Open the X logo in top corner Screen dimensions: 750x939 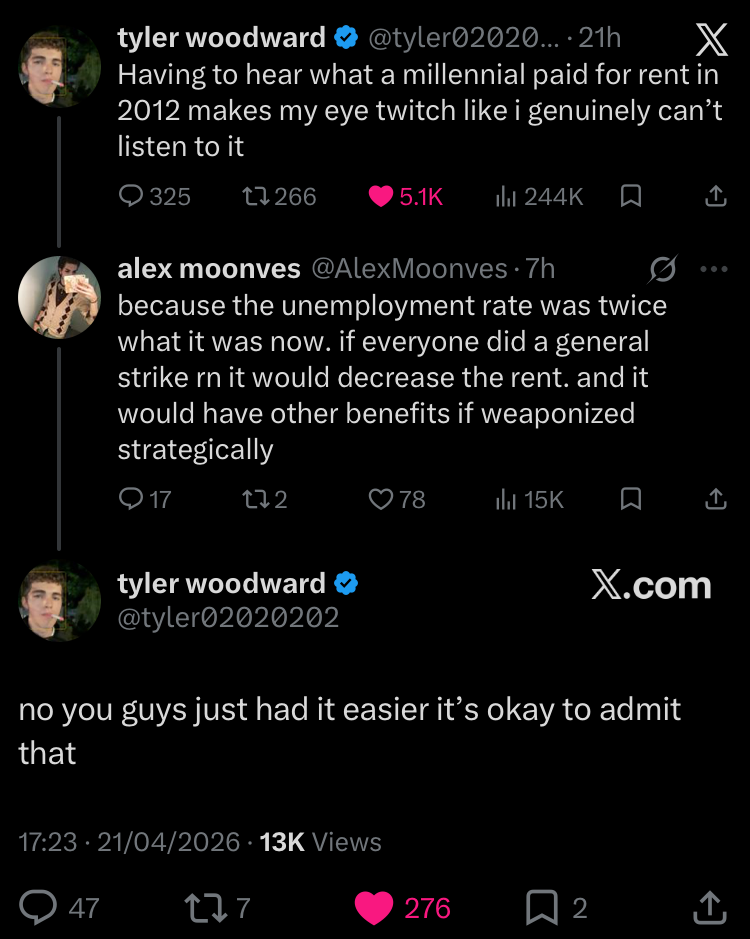[x=710, y=40]
